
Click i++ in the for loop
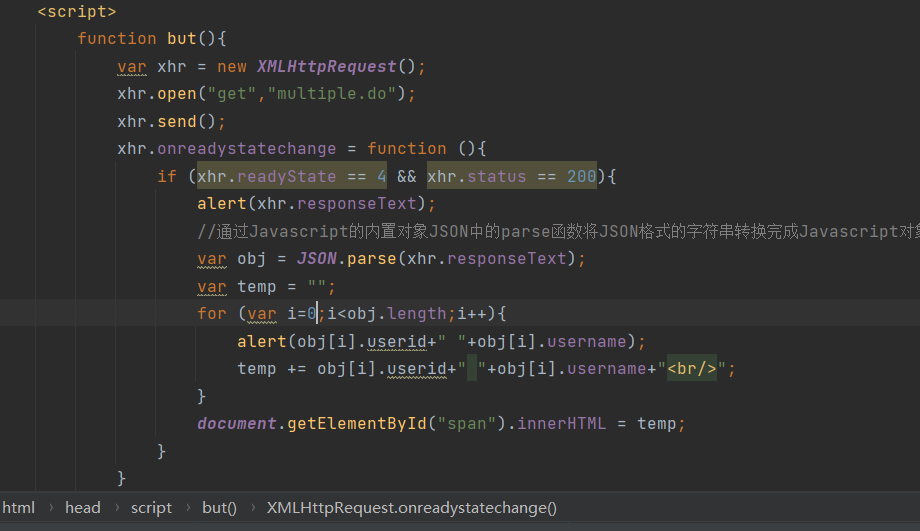(x=472, y=313)
